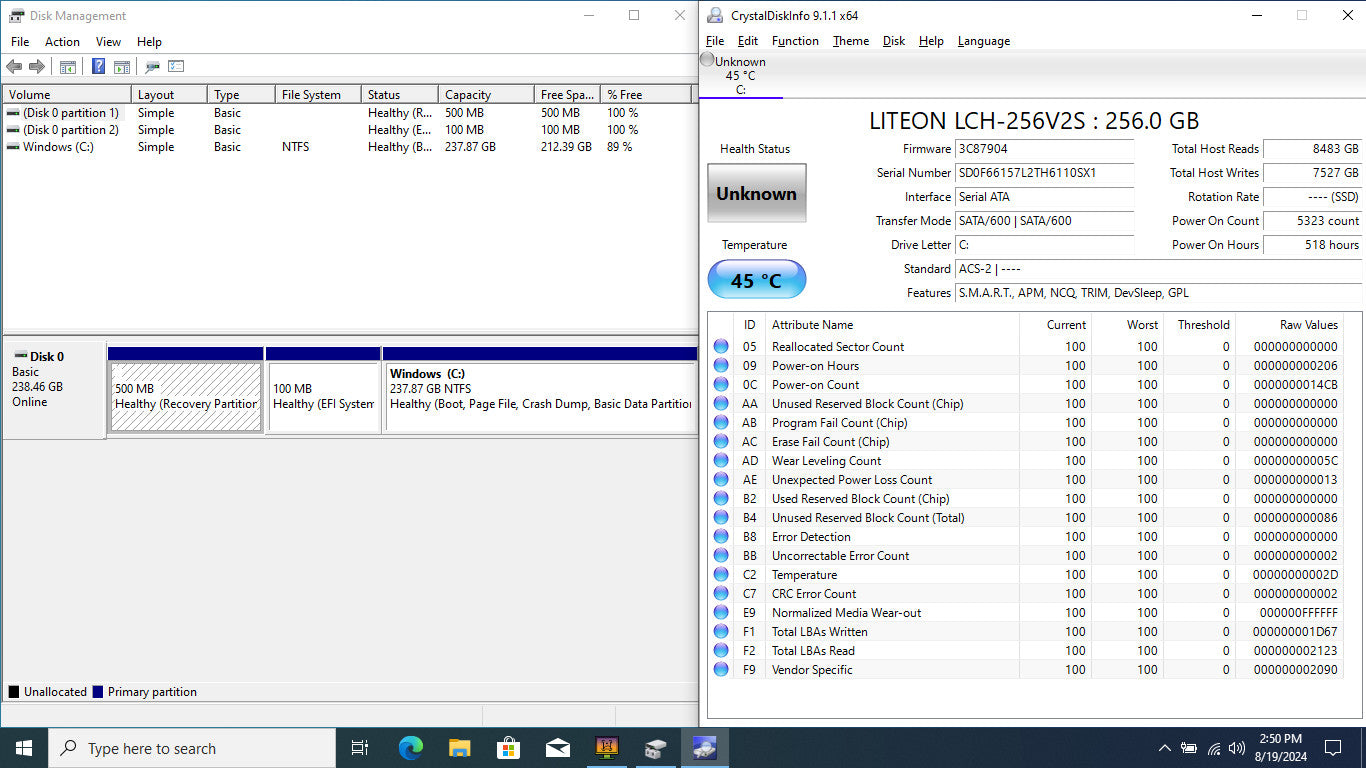Click the Back arrow in Disk Management toolbar
1366x768 pixels.
point(14,67)
